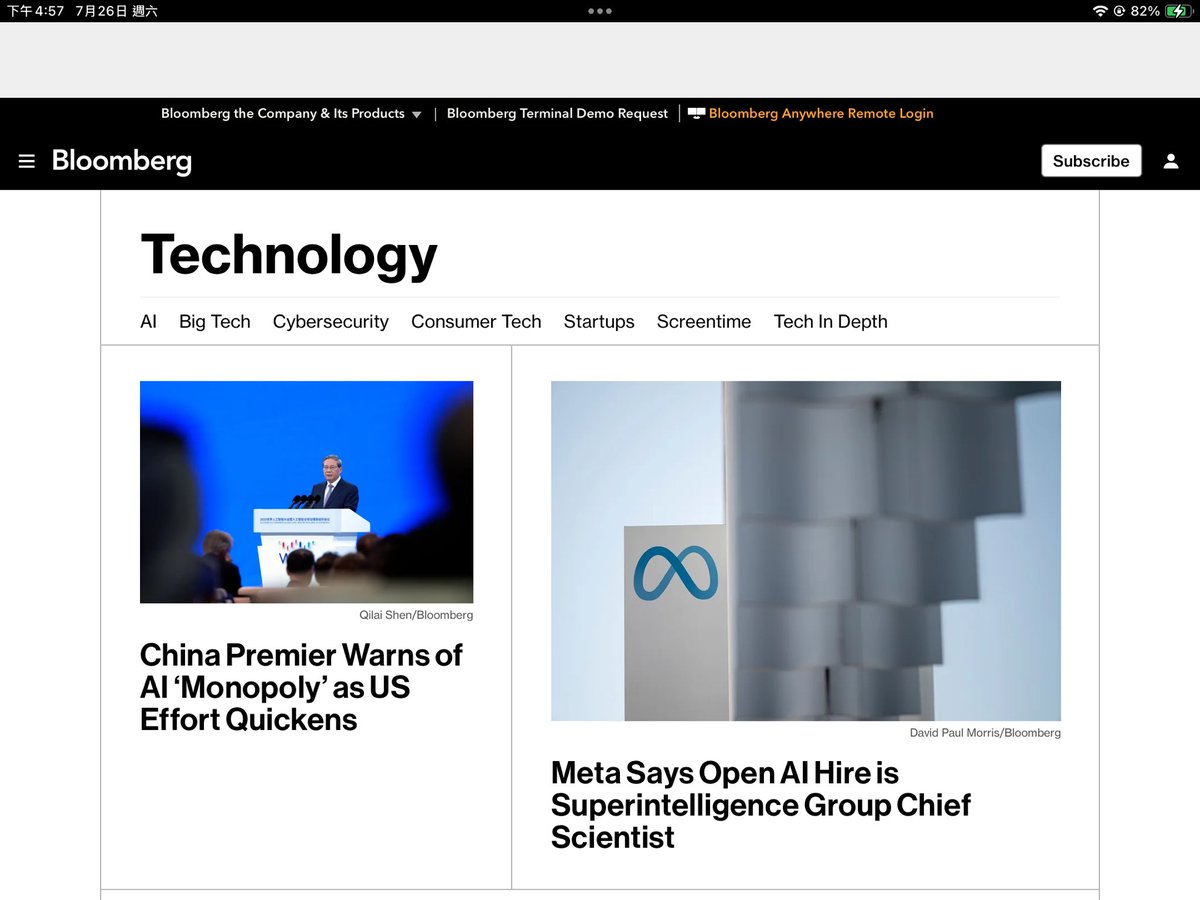Open Bloomberg Anywhere Remote Login
This screenshot has width=1200, height=900.
821,114
